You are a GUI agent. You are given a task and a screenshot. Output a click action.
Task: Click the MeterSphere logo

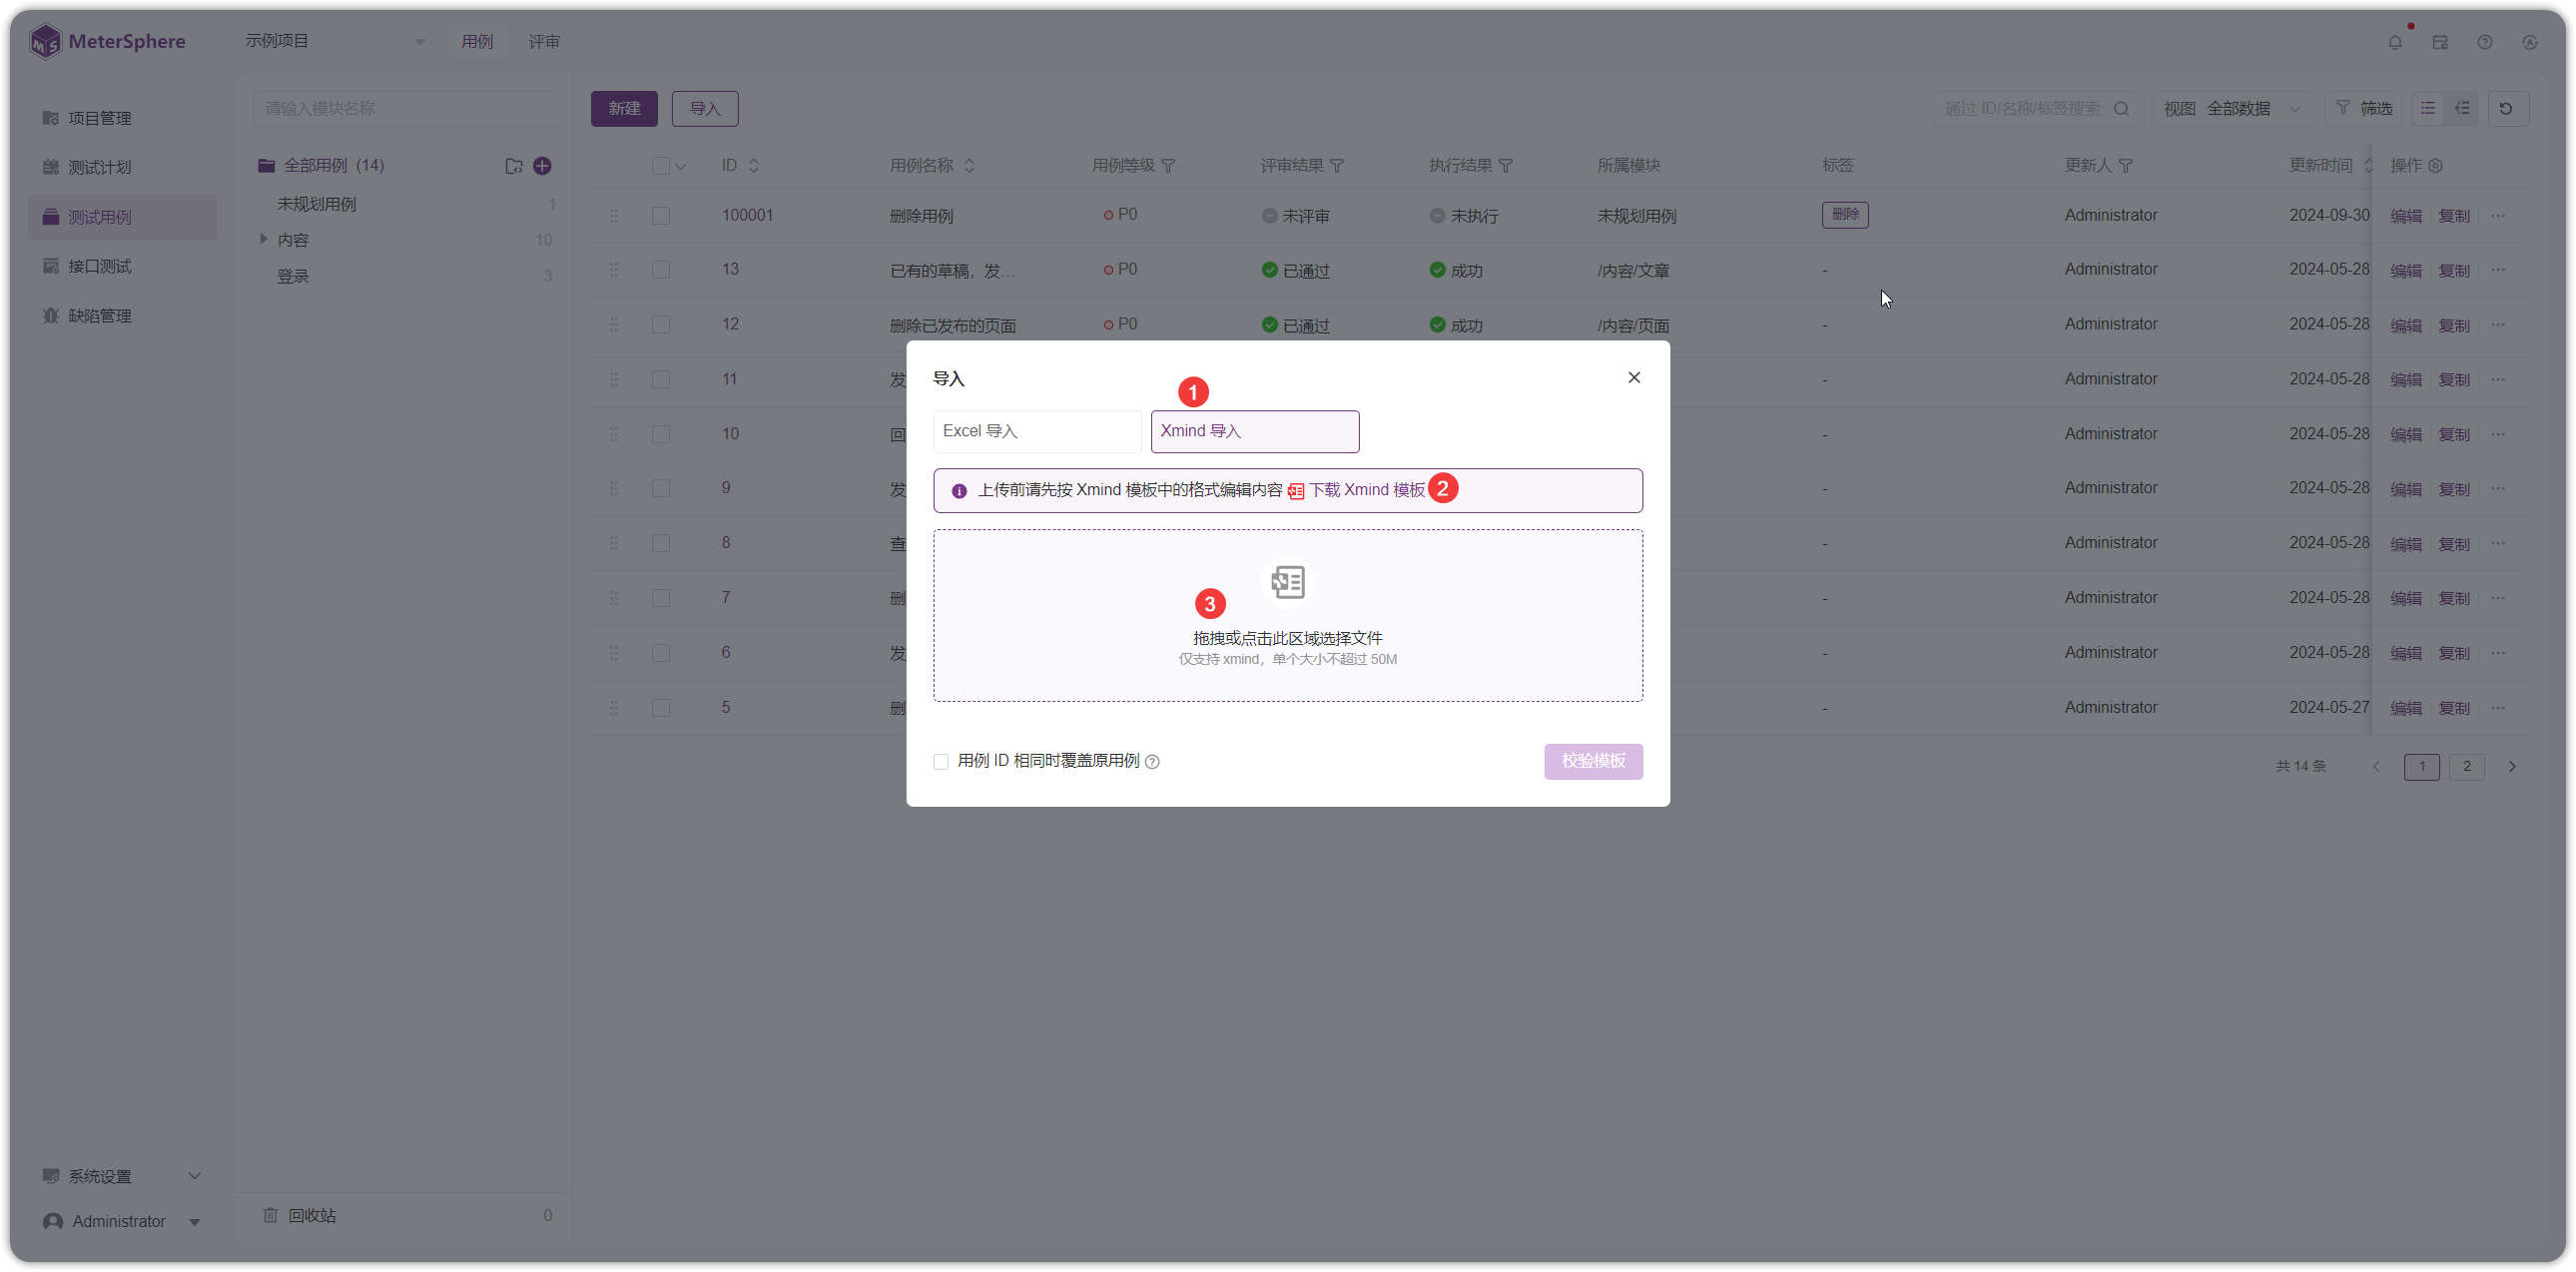tap(107, 41)
